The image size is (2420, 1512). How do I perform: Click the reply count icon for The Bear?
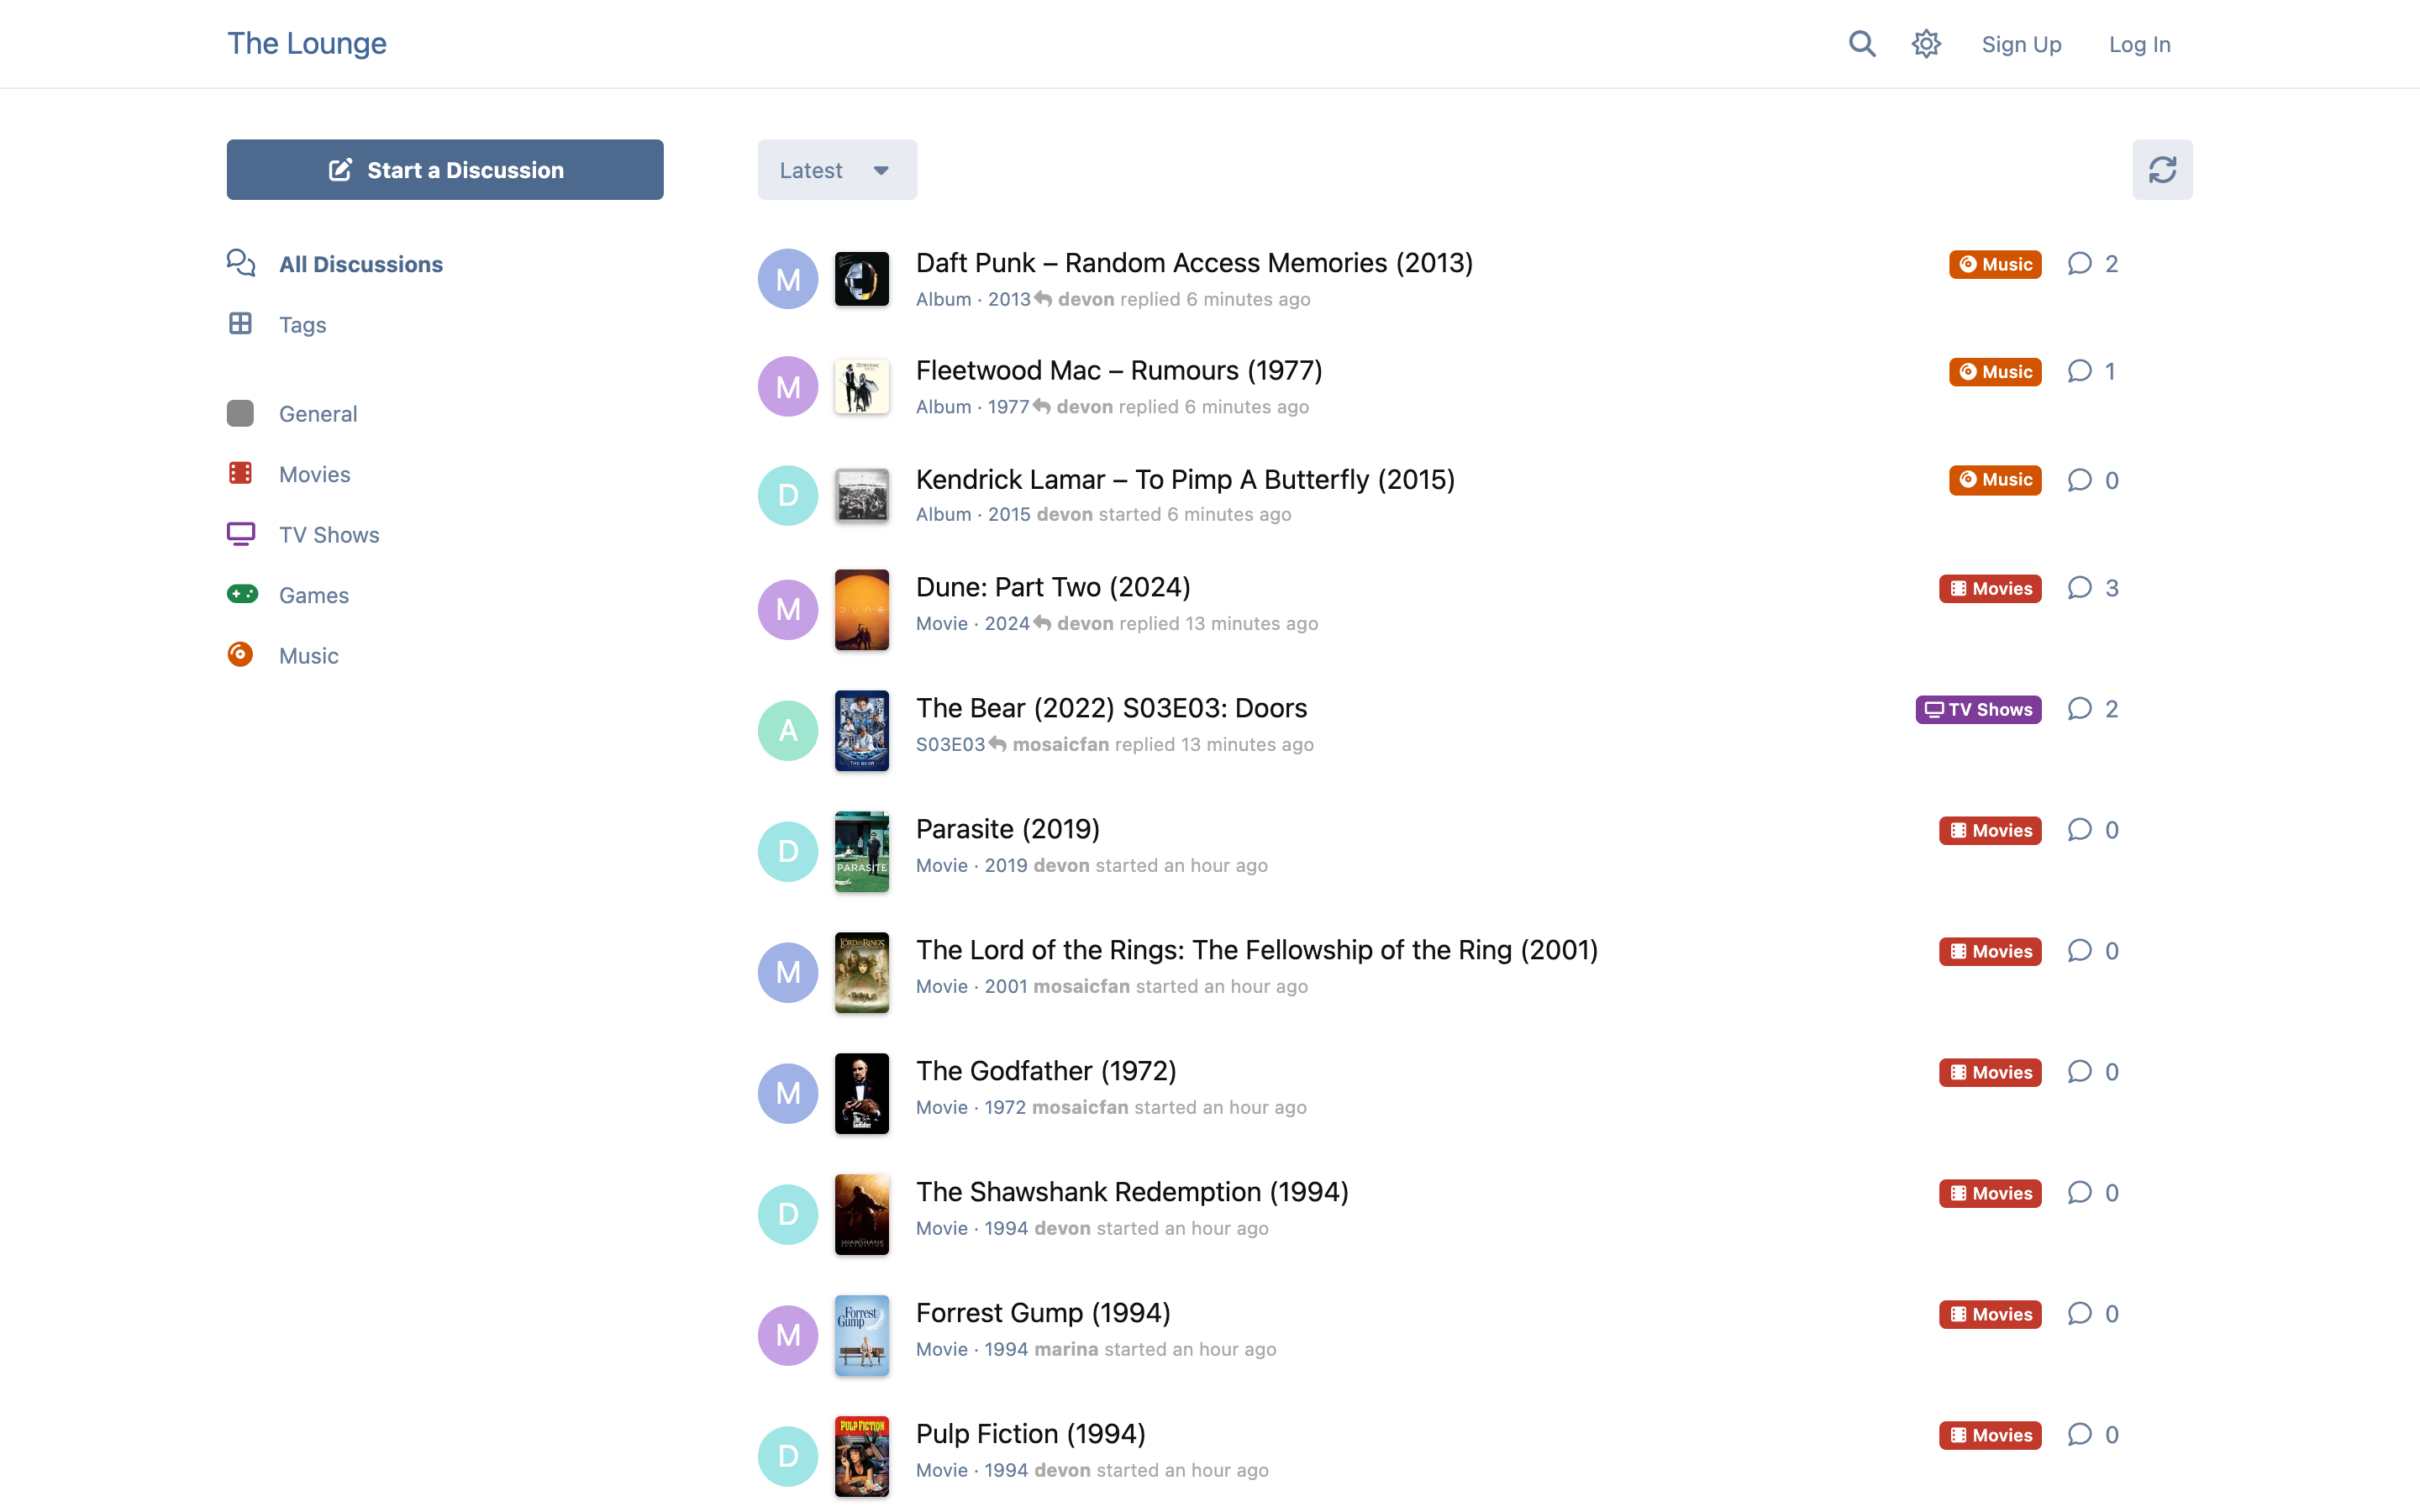[x=2080, y=708]
